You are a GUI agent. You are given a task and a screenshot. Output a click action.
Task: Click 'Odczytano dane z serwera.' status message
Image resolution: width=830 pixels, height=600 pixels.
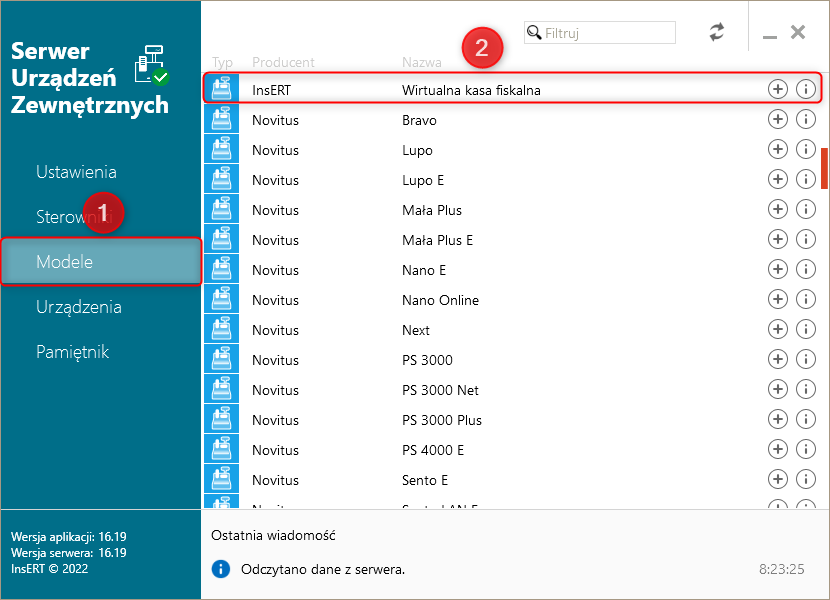[x=323, y=569]
